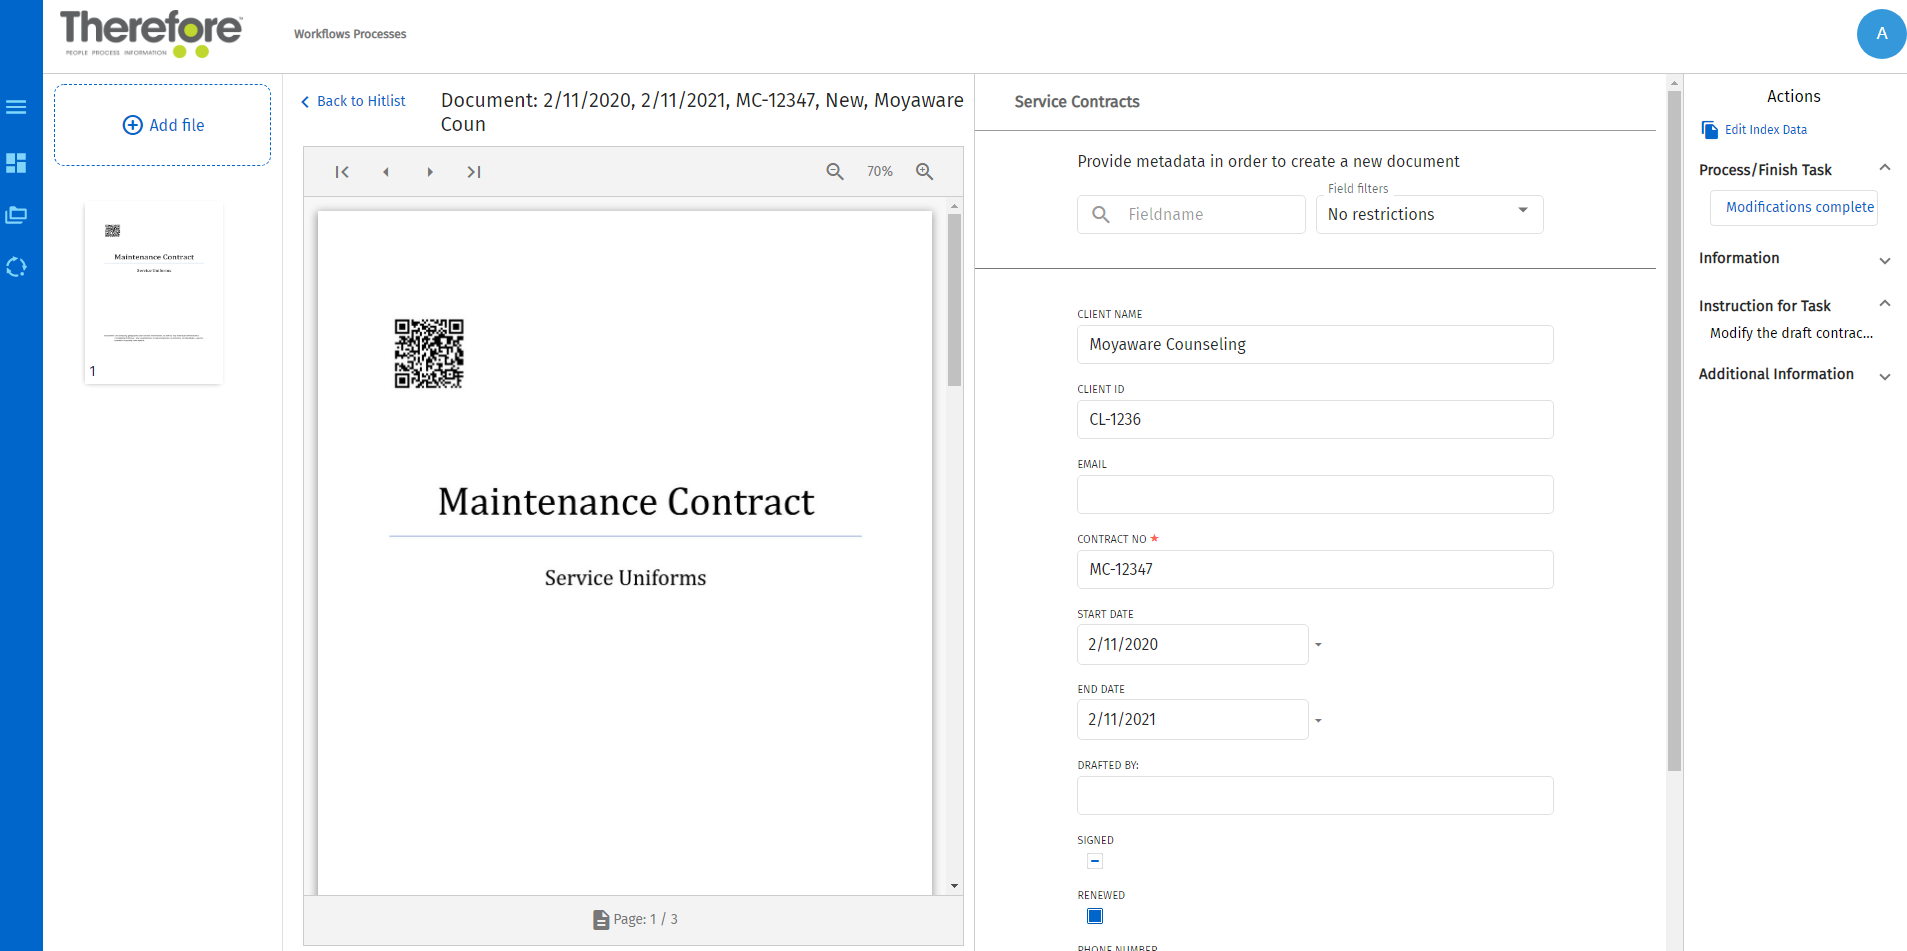This screenshot has height=951, width=1907.
Task: Zoom in on the contract preview
Action: pos(924,171)
